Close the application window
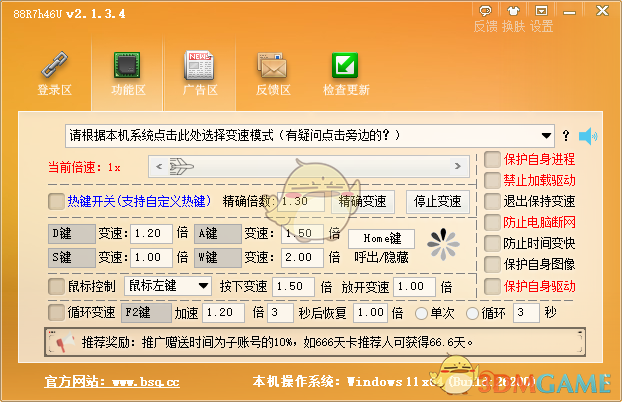The height and width of the screenshot is (402, 622). (602, 11)
